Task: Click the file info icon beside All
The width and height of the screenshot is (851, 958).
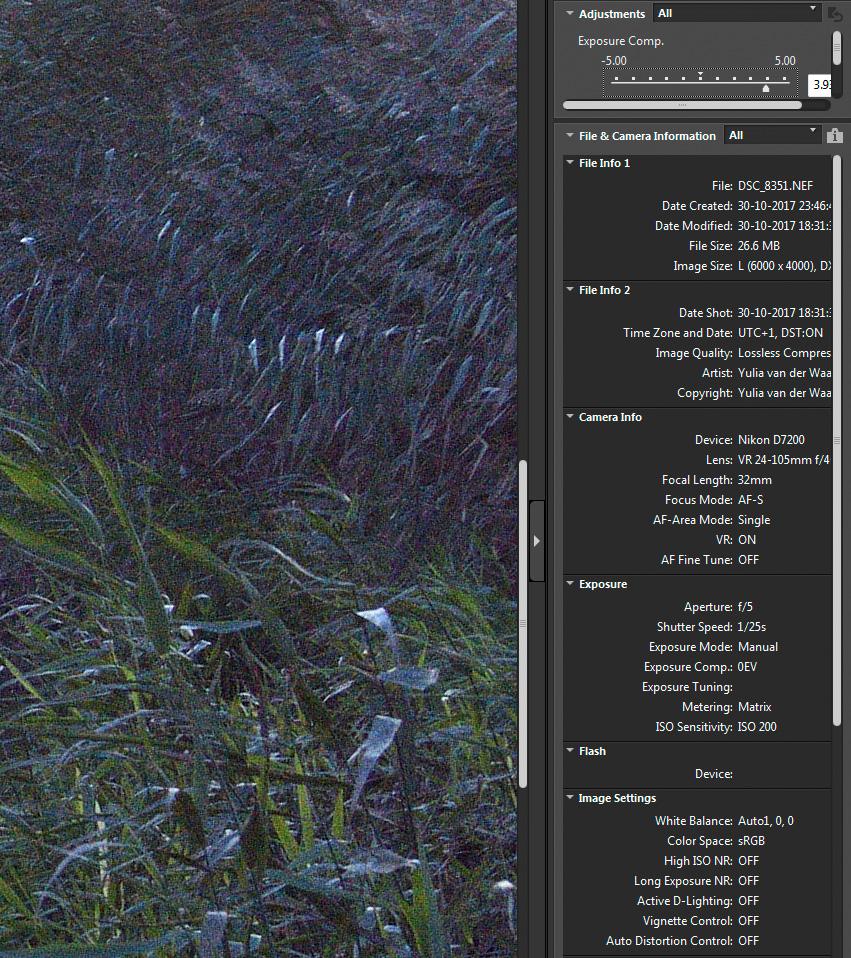Action: [835, 136]
